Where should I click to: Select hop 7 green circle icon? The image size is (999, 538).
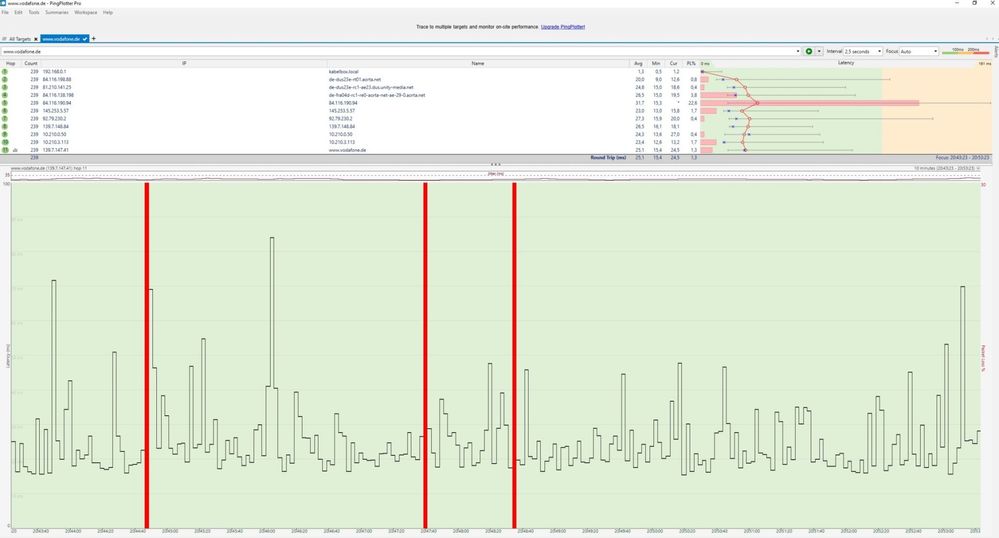click(5, 119)
